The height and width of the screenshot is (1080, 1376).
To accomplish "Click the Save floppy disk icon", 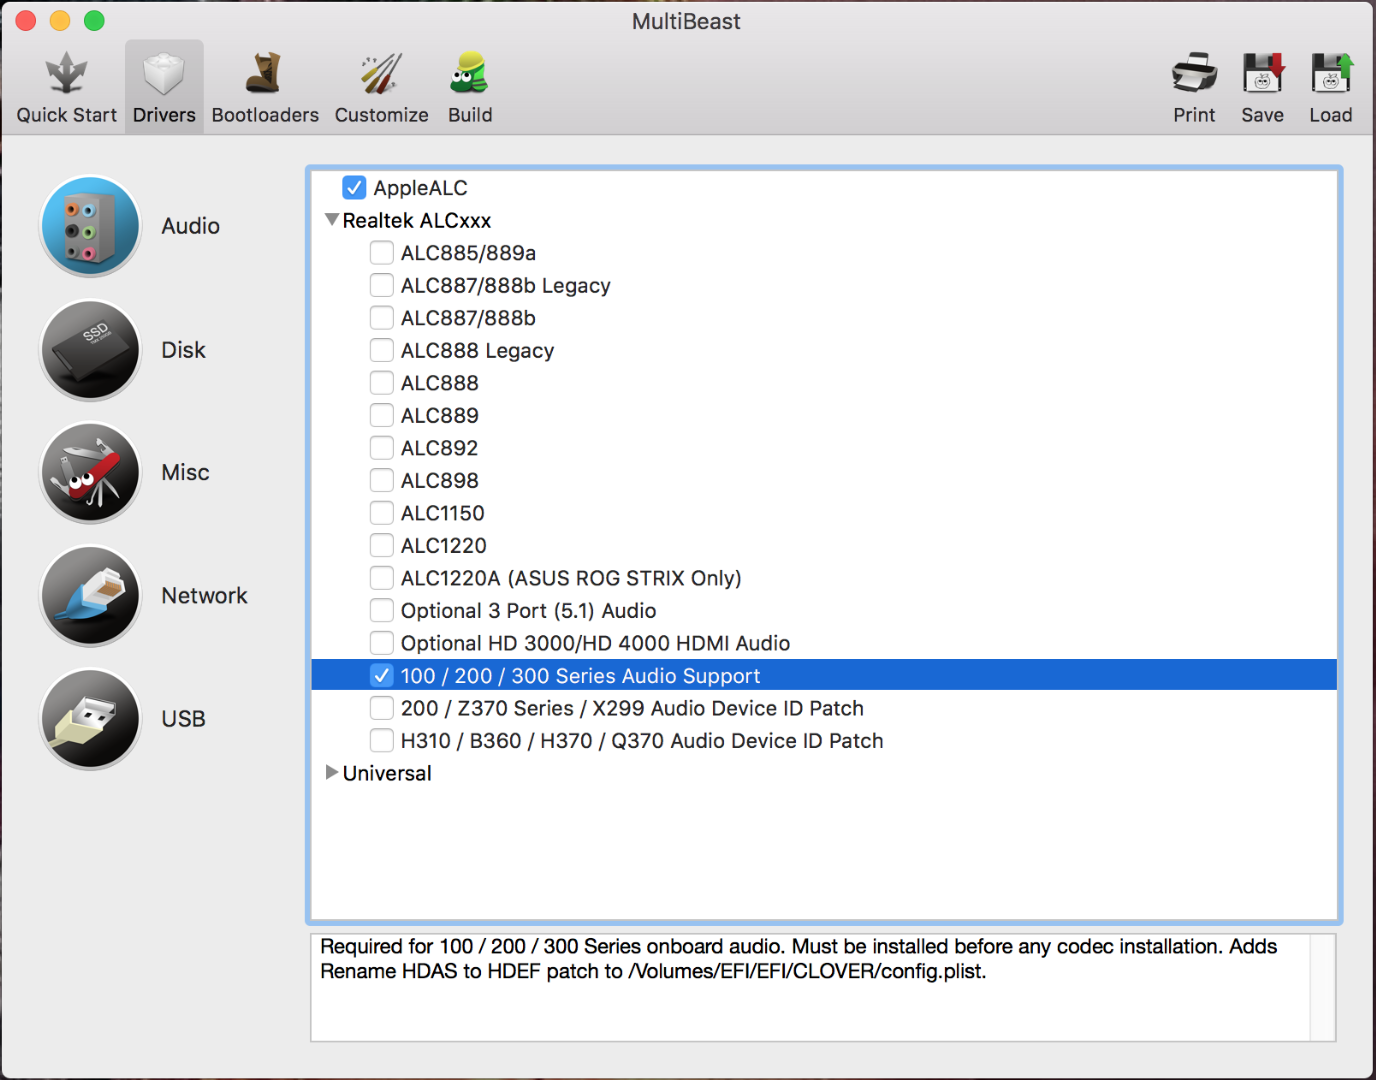I will tap(1263, 74).
